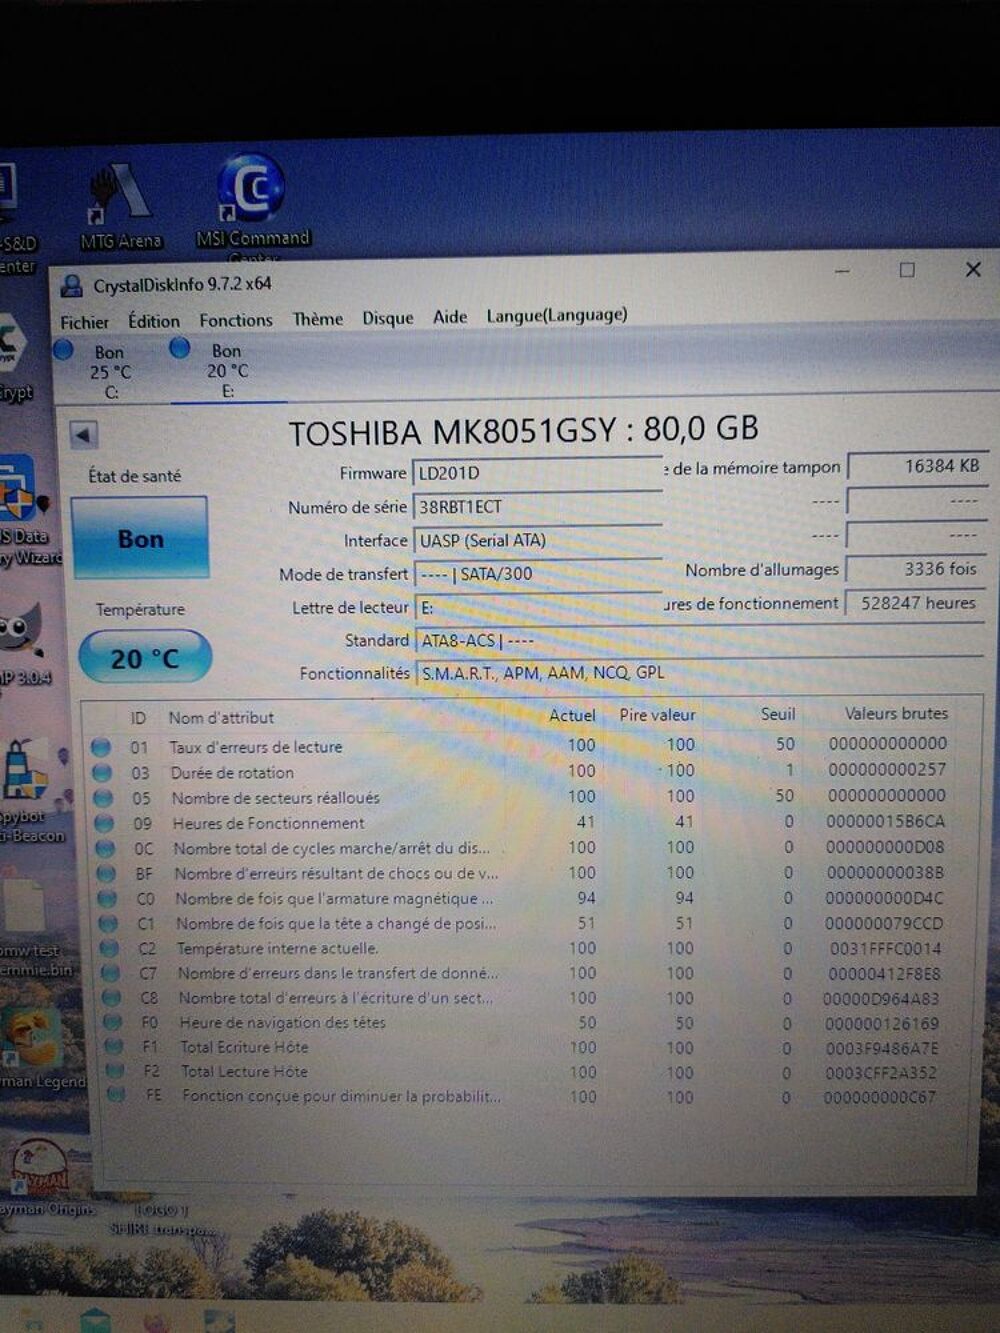The height and width of the screenshot is (1333, 1000).
Task: Click the Firmware field LD201D
Action: point(538,473)
